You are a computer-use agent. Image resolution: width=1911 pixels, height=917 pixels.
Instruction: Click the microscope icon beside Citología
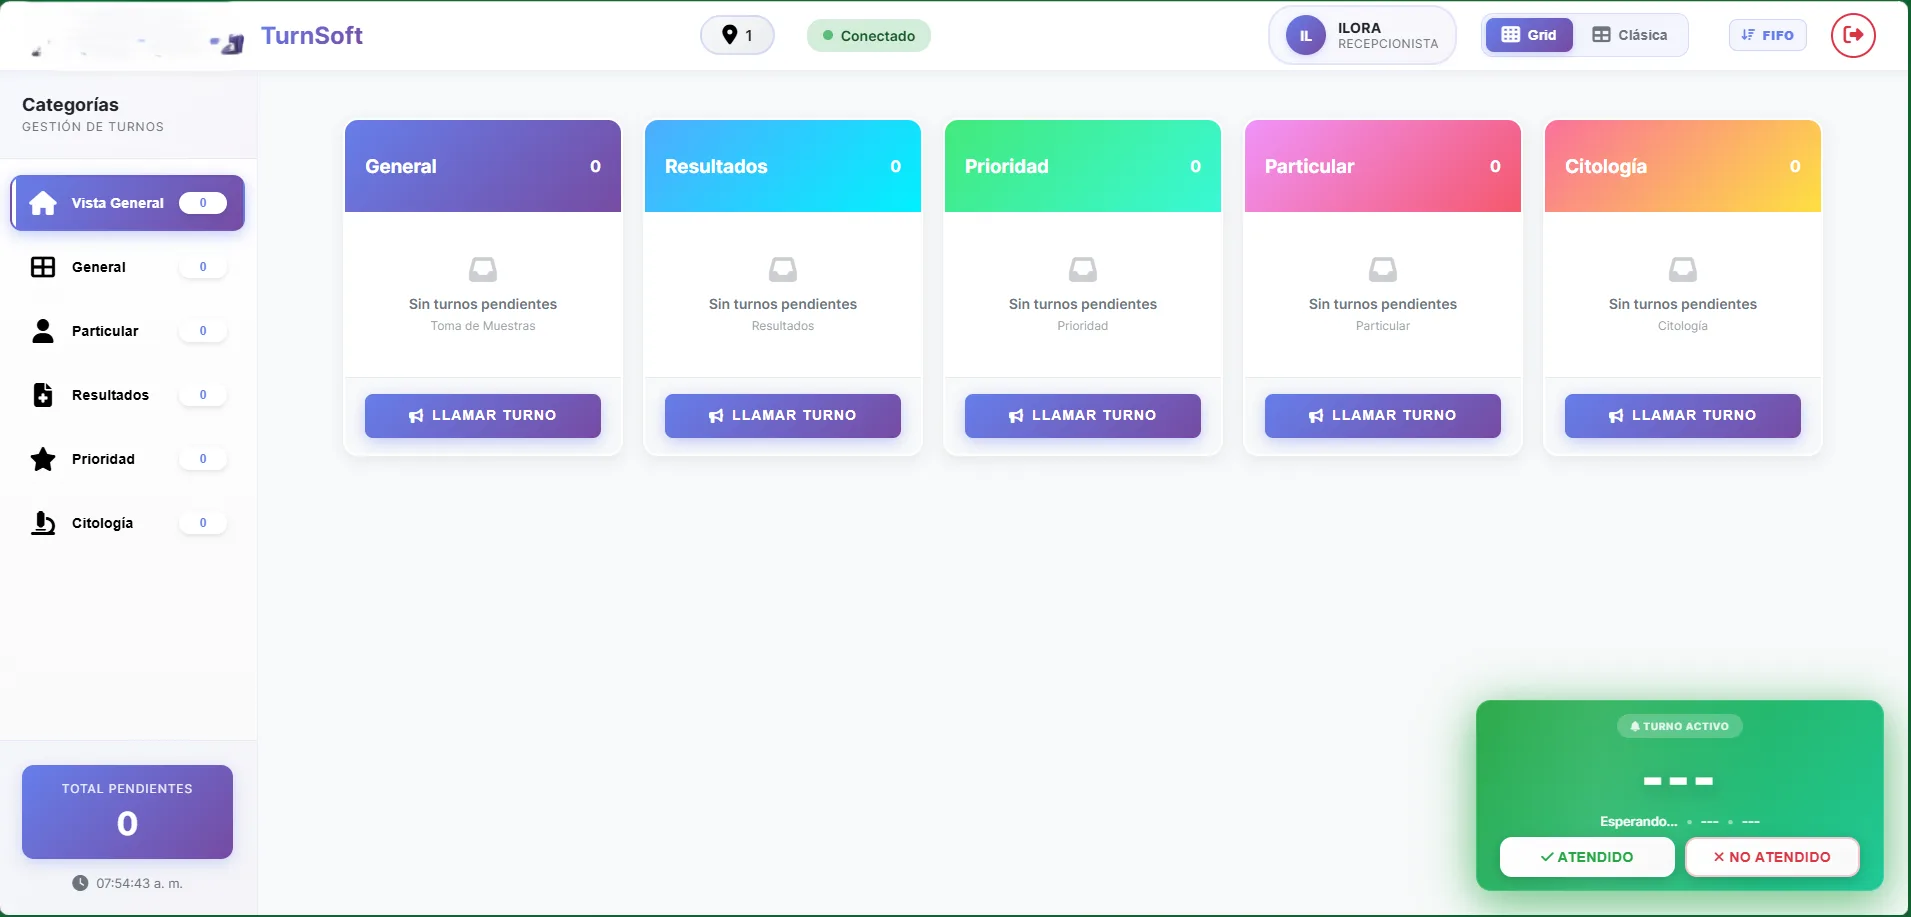point(43,523)
